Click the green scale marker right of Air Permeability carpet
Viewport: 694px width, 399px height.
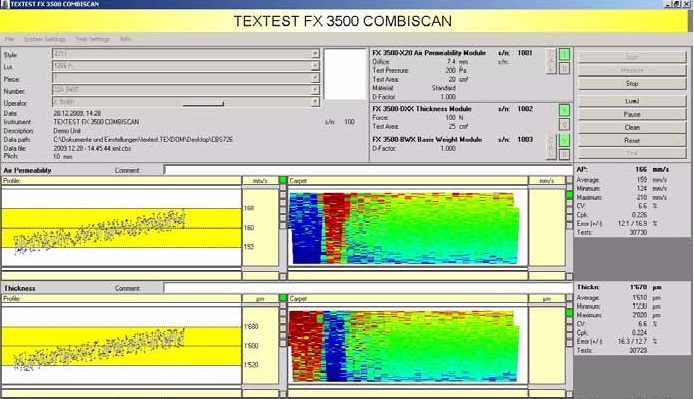[x=569, y=195]
